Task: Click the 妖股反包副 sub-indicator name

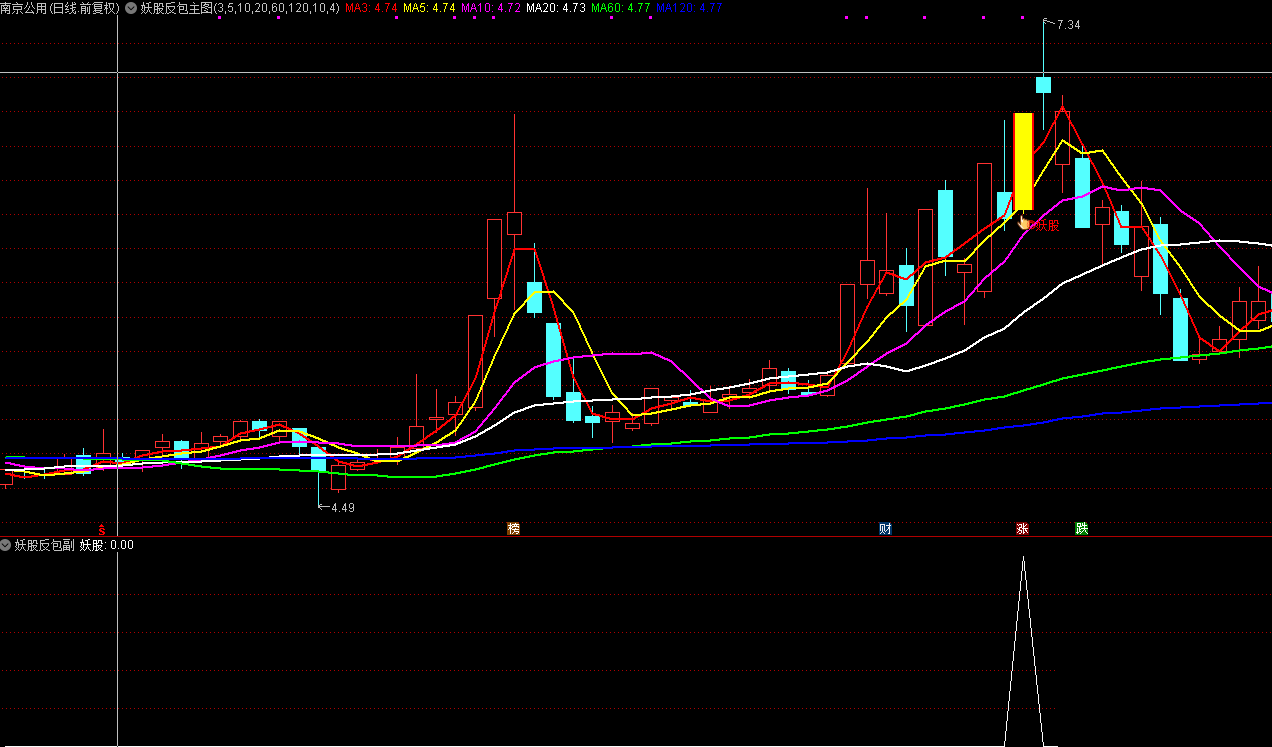Action: [x=44, y=545]
